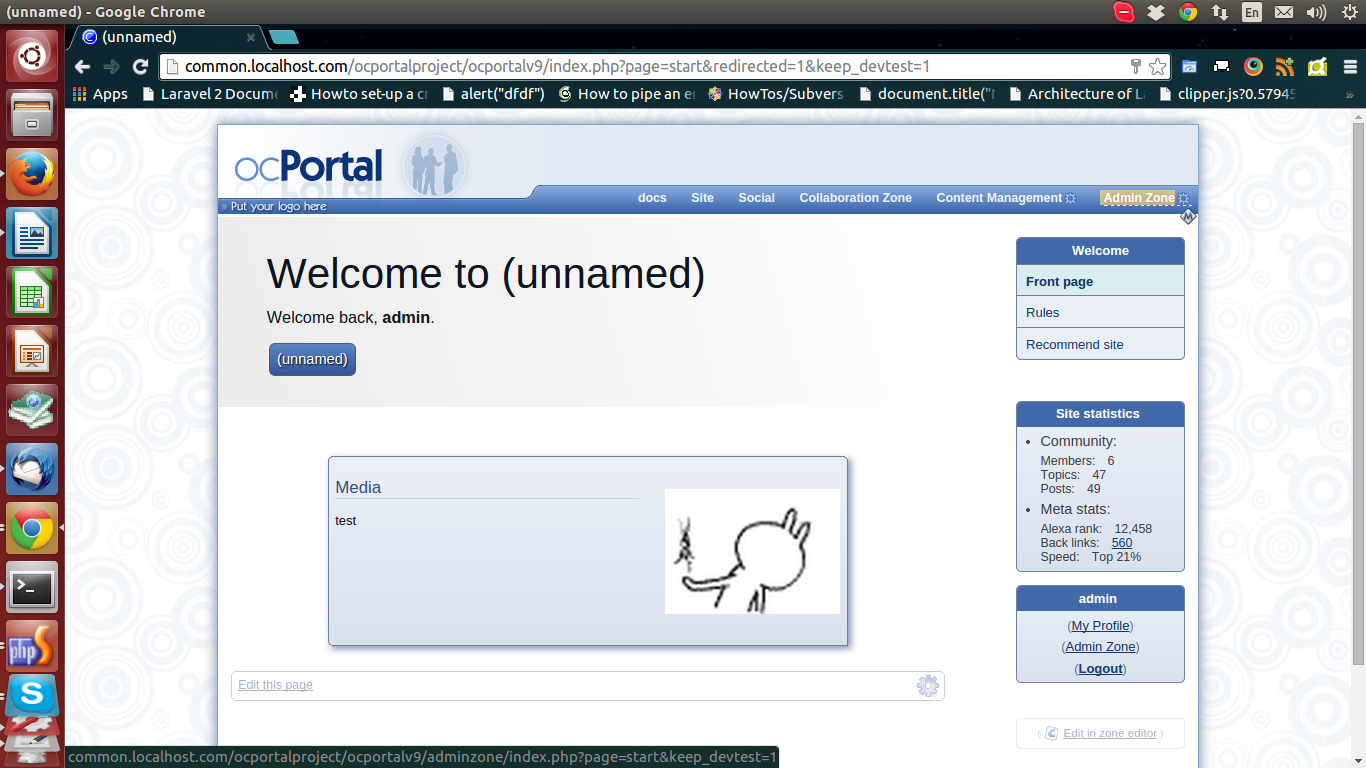The height and width of the screenshot is (768, 1366).
Task: Click the Chrome reload page icon
Action: click(141, 67)
